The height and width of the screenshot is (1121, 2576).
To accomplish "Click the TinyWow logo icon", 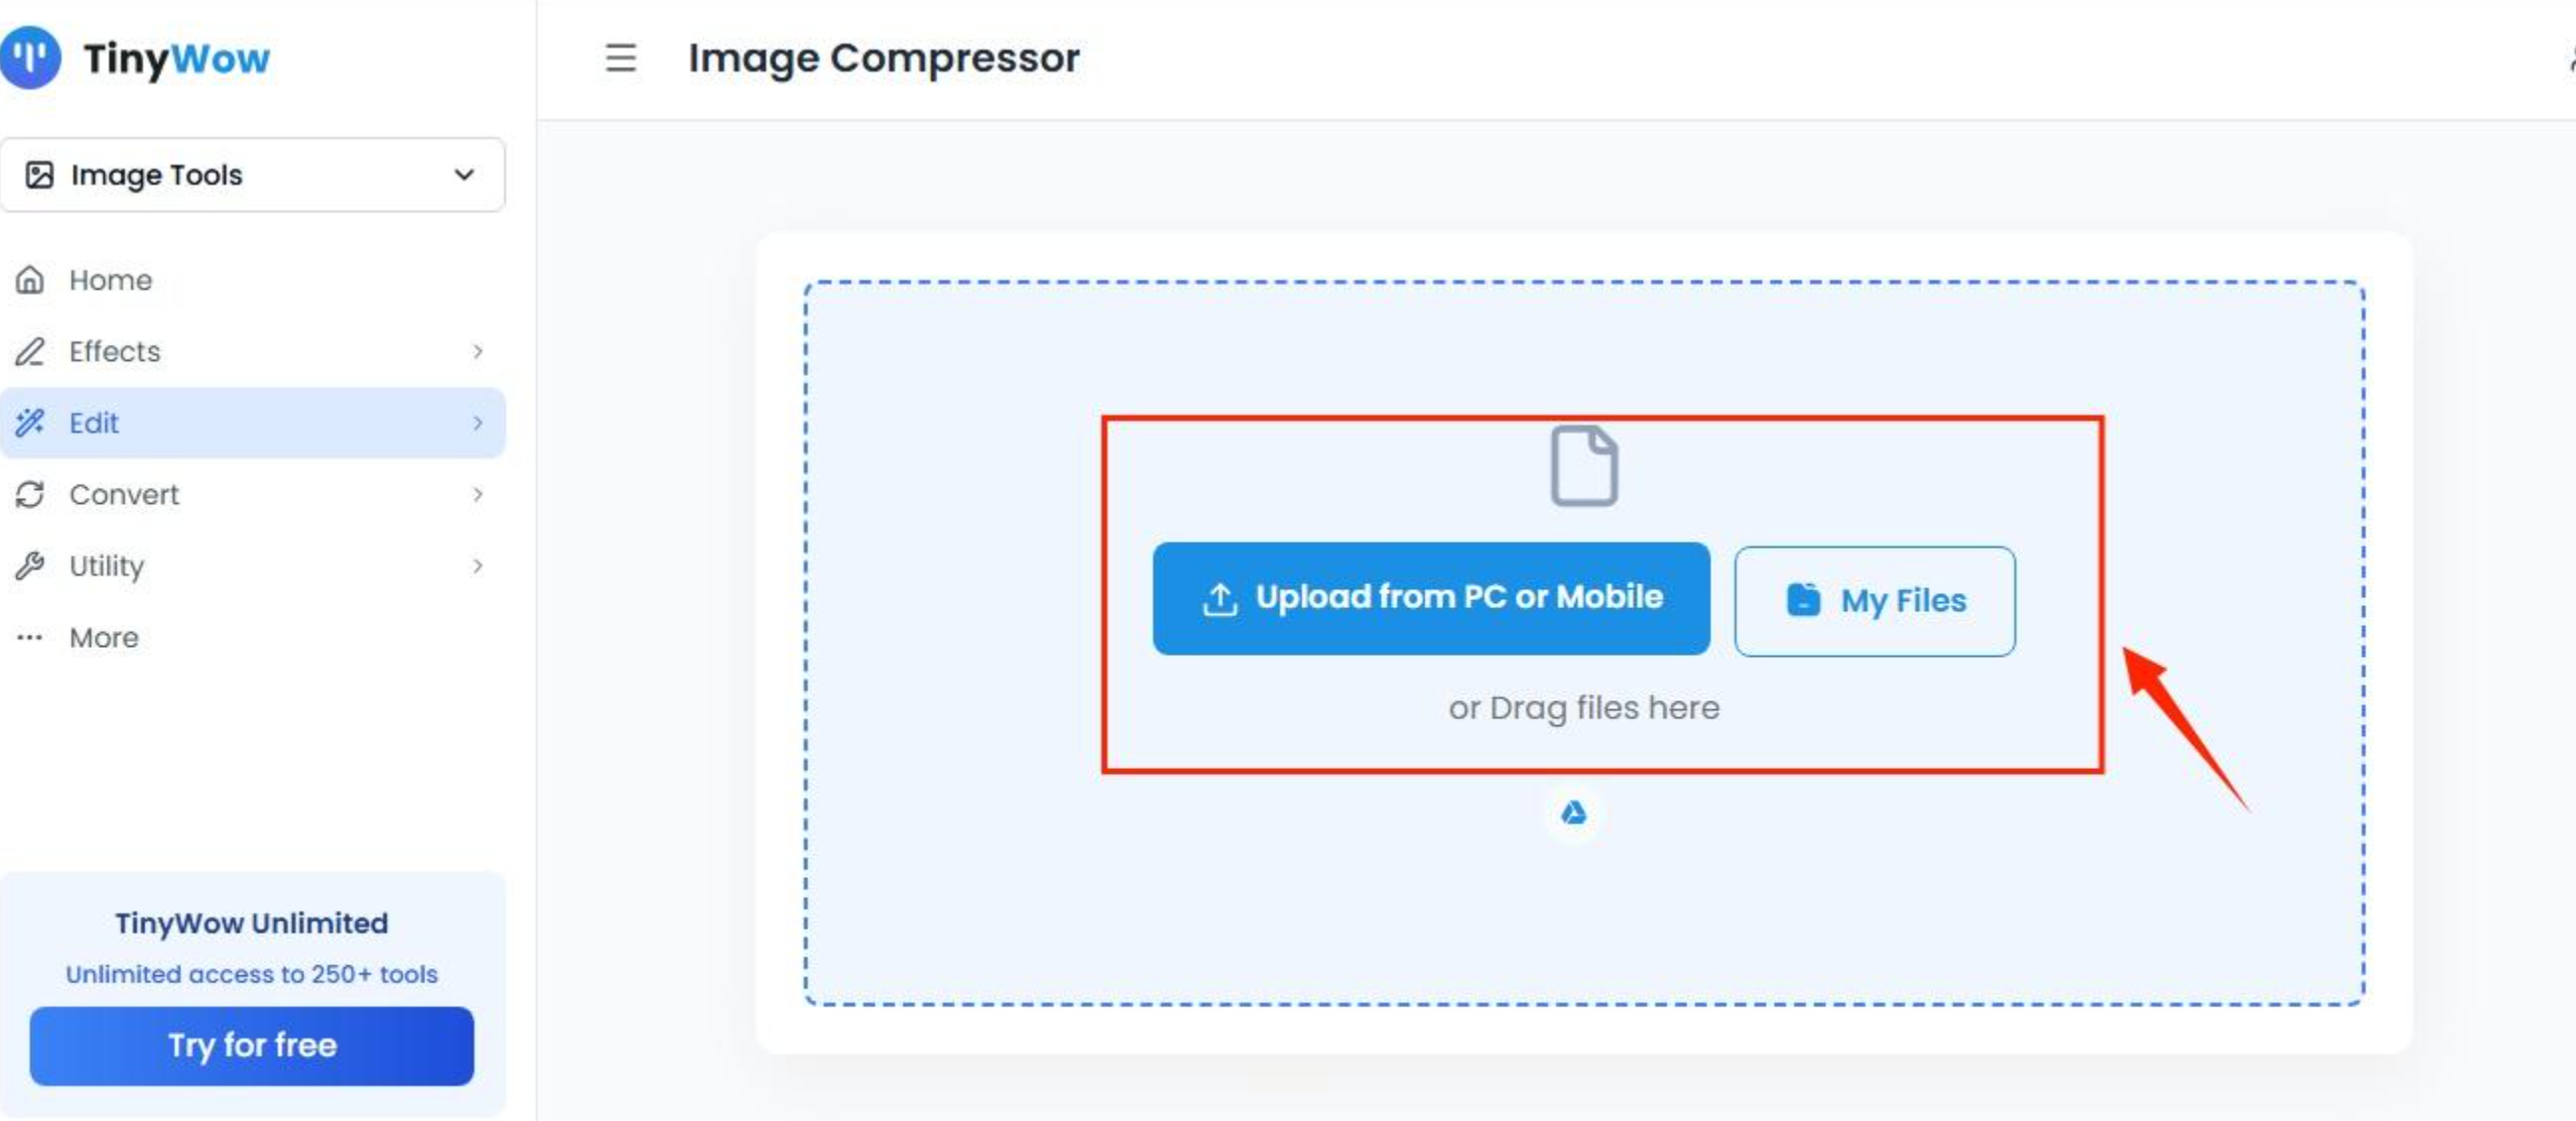I will [x=30, y=58].
